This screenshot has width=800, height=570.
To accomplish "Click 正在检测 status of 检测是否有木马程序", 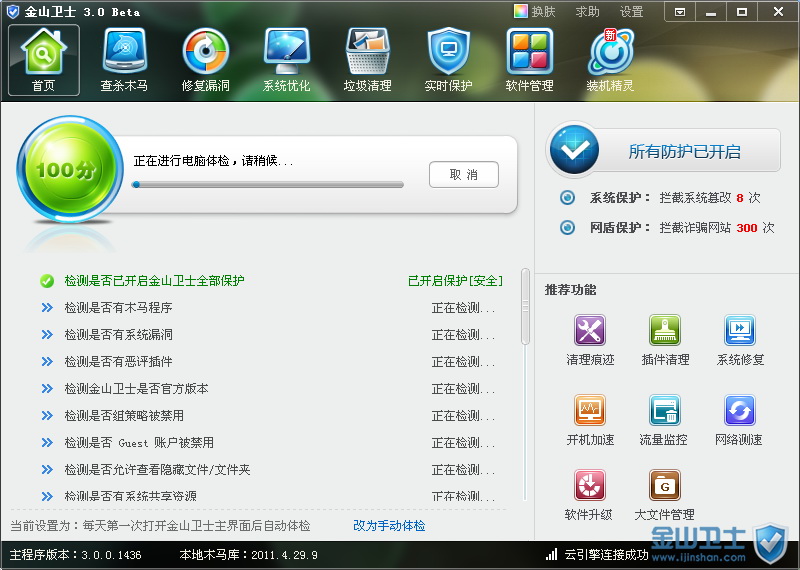I will coord(463,308).
